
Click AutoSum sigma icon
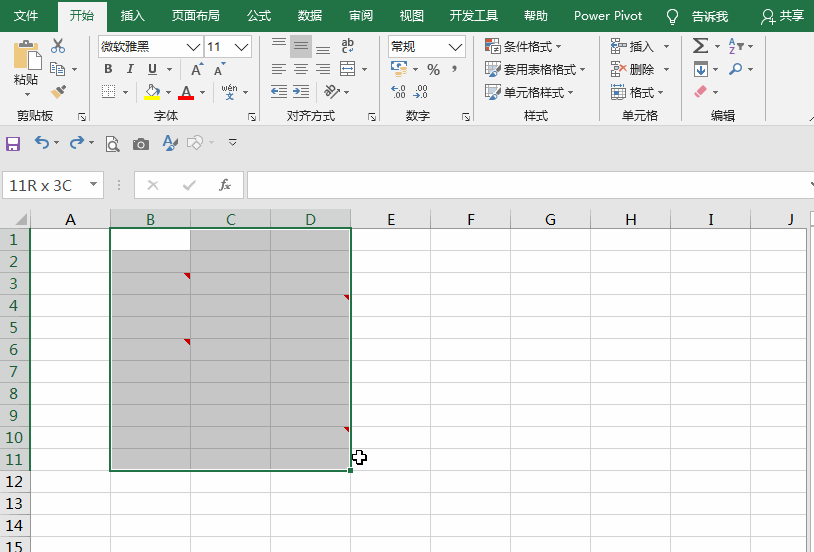[x=700, y=46]
